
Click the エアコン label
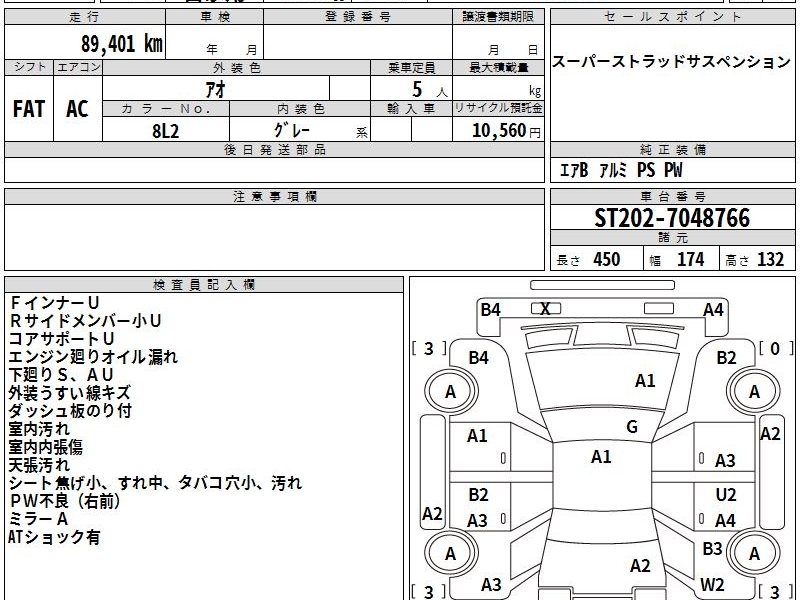pos(78,67)
